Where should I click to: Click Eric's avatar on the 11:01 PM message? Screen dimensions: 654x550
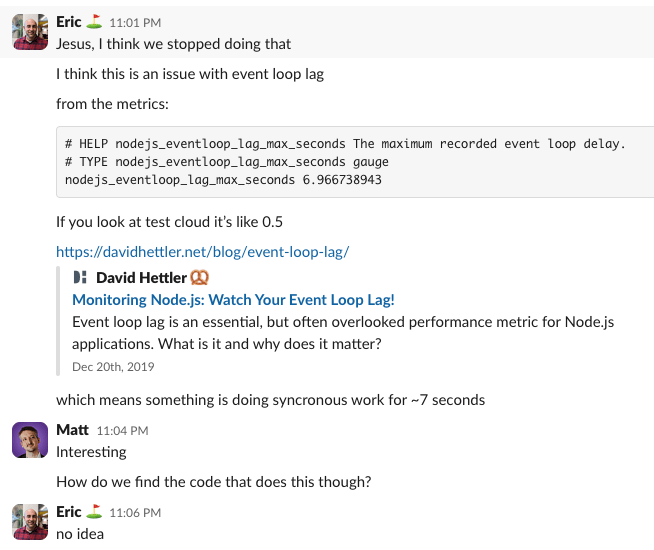(x=30, y=31)
